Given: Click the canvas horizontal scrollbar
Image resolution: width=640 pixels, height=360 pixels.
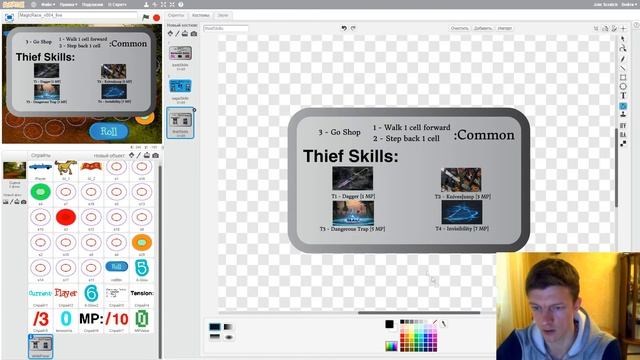Looking at the screenshot, I should [419, 313].
